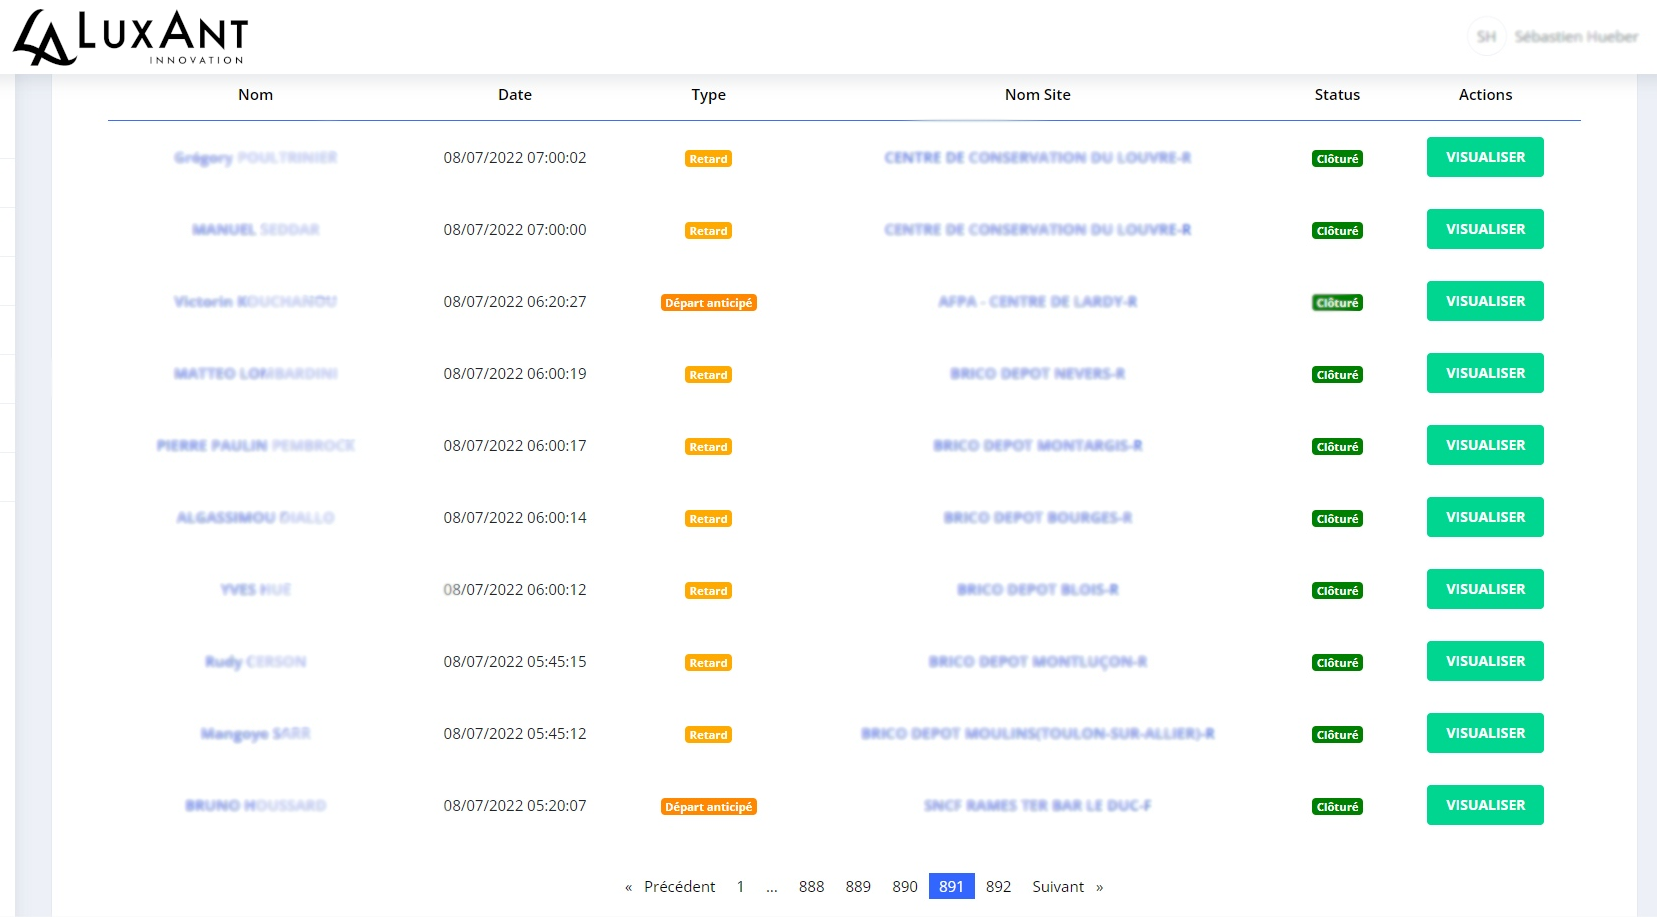
Task: Click the LuxAnt Innovation logo
Action: click(x=130, y=38)
